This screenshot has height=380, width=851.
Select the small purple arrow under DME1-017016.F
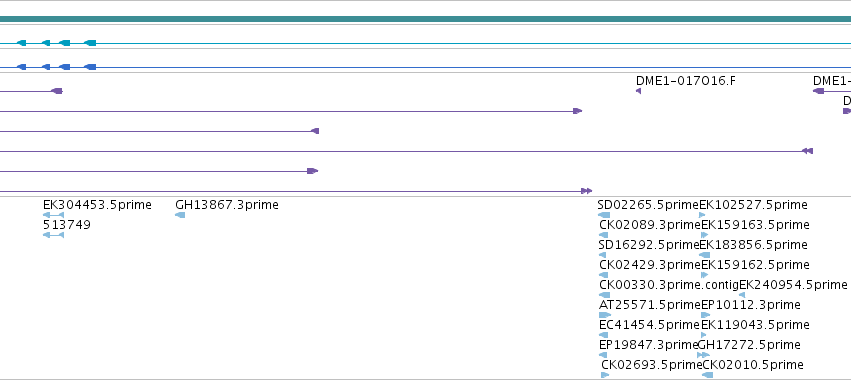[638, 91]
